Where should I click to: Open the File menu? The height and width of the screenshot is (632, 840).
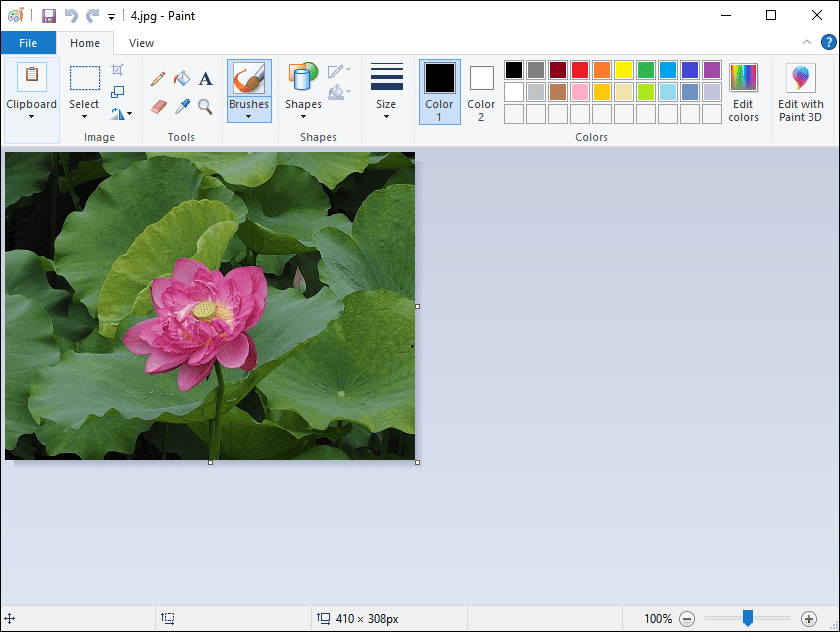[29, 43]
